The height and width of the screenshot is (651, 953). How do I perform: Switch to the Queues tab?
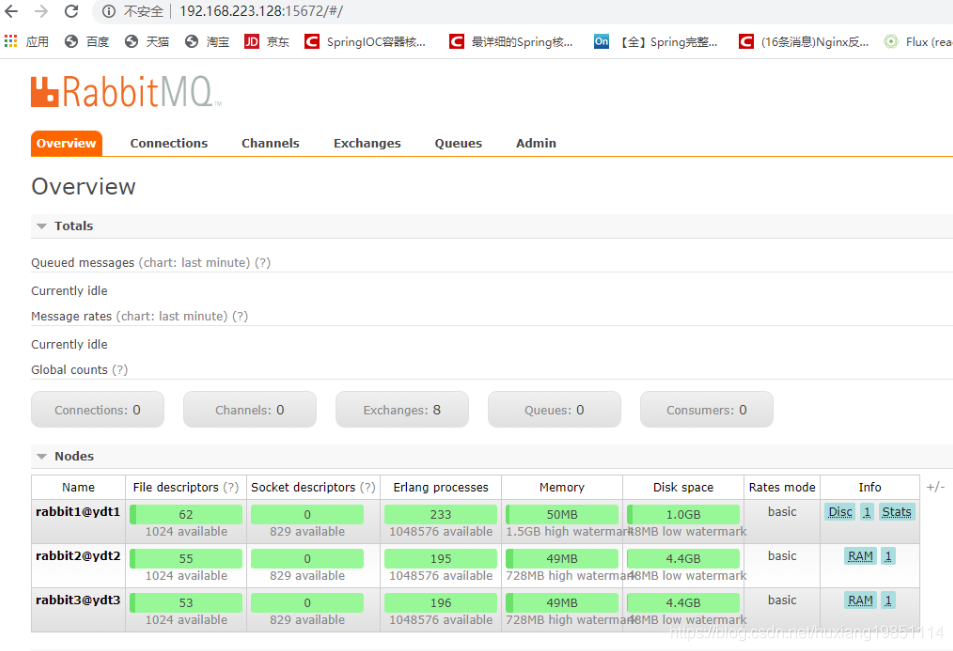[x=458, y=143]
